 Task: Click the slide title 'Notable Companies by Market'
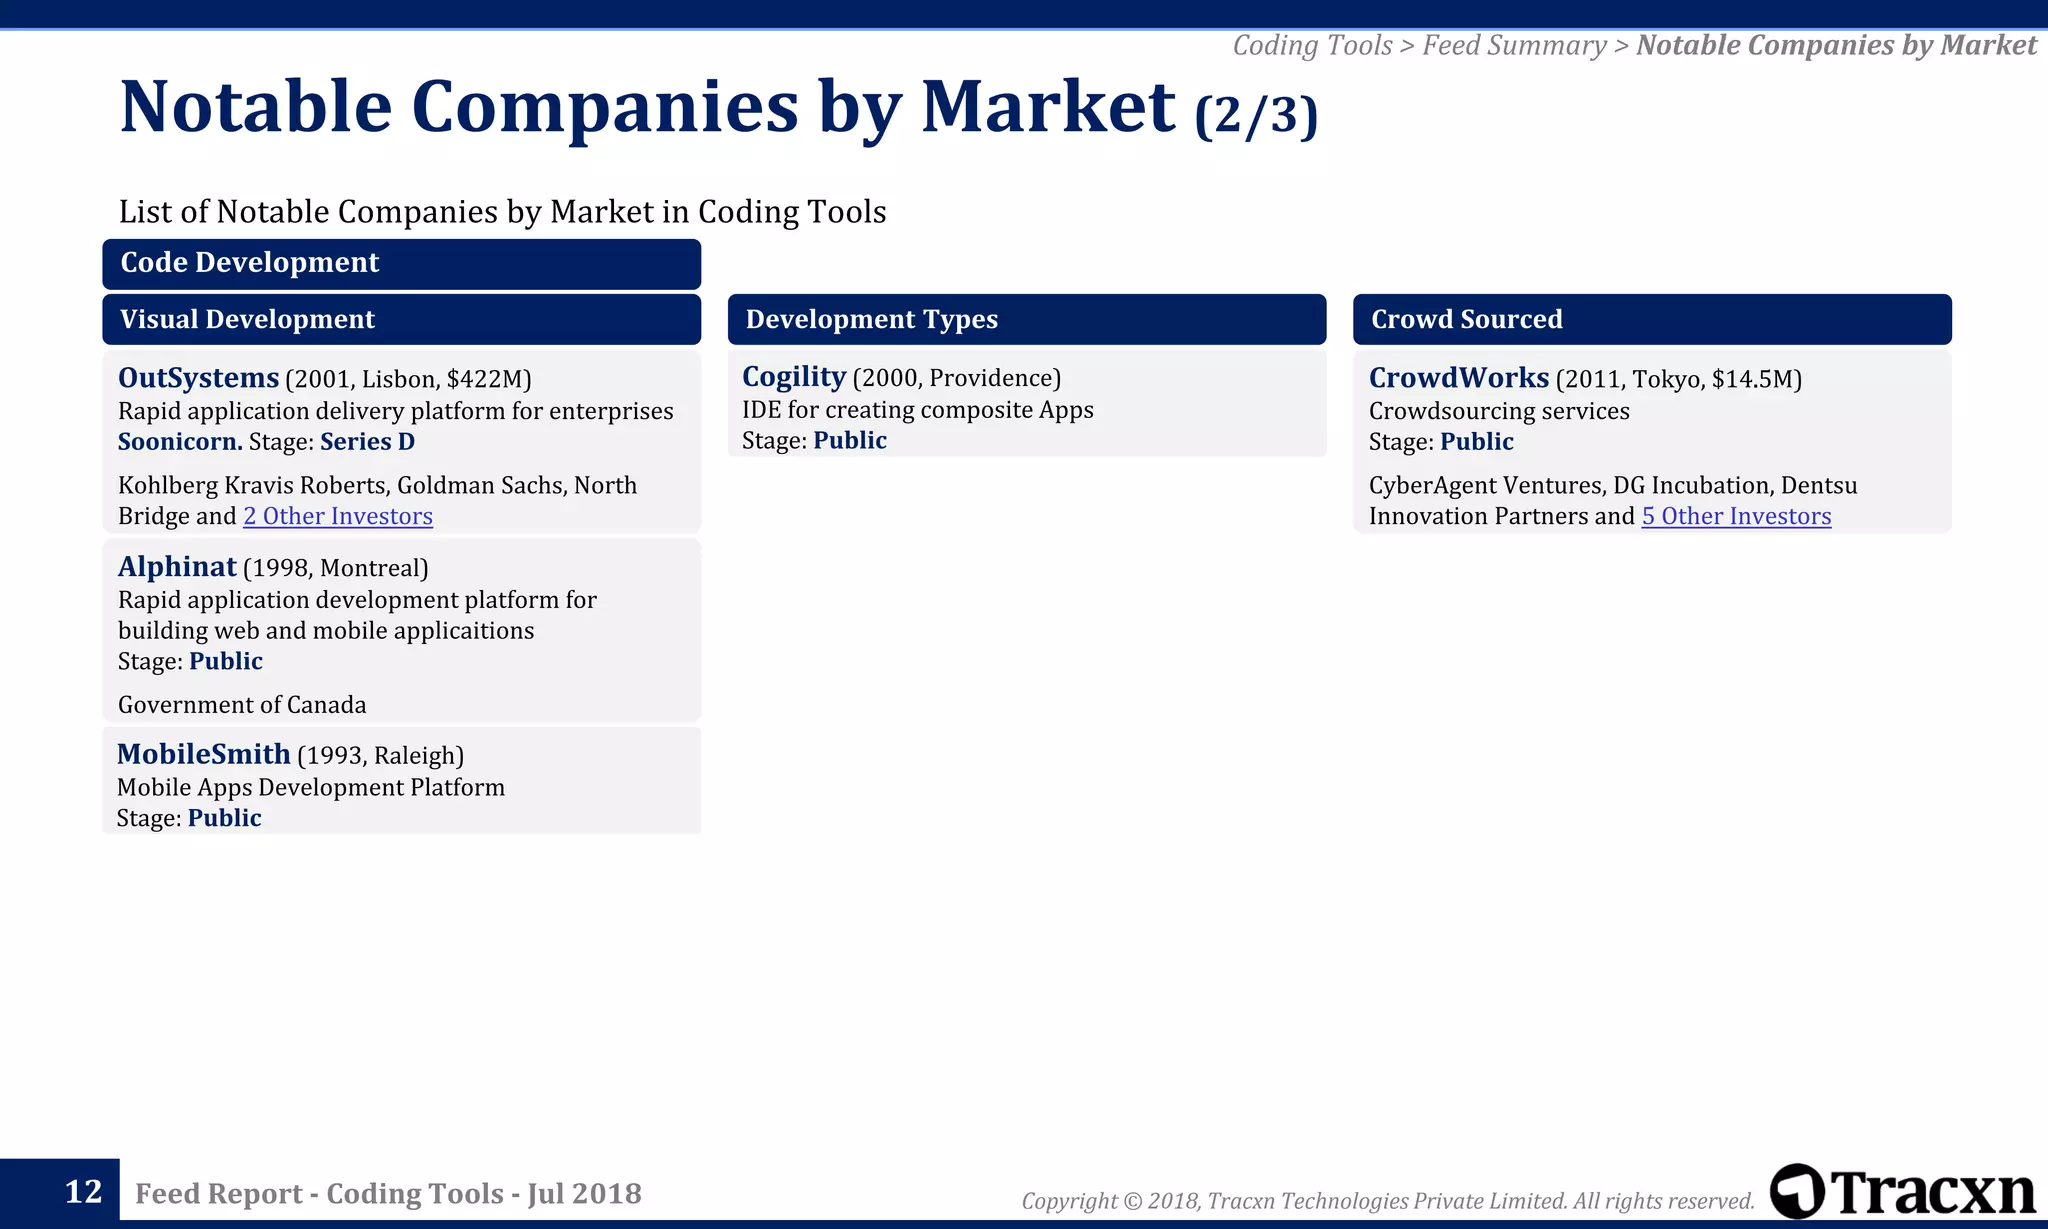coord(648,106)
